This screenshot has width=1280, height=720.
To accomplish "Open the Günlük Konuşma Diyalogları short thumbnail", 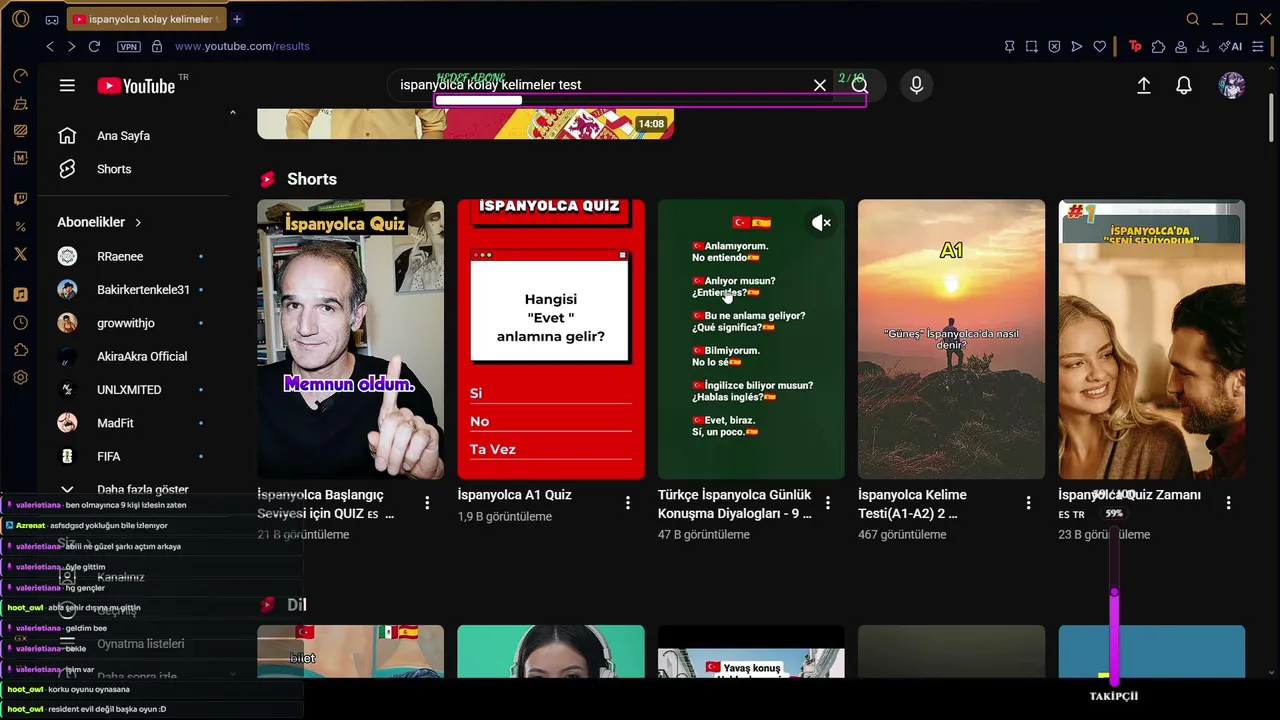I will [x=751, y=339].
